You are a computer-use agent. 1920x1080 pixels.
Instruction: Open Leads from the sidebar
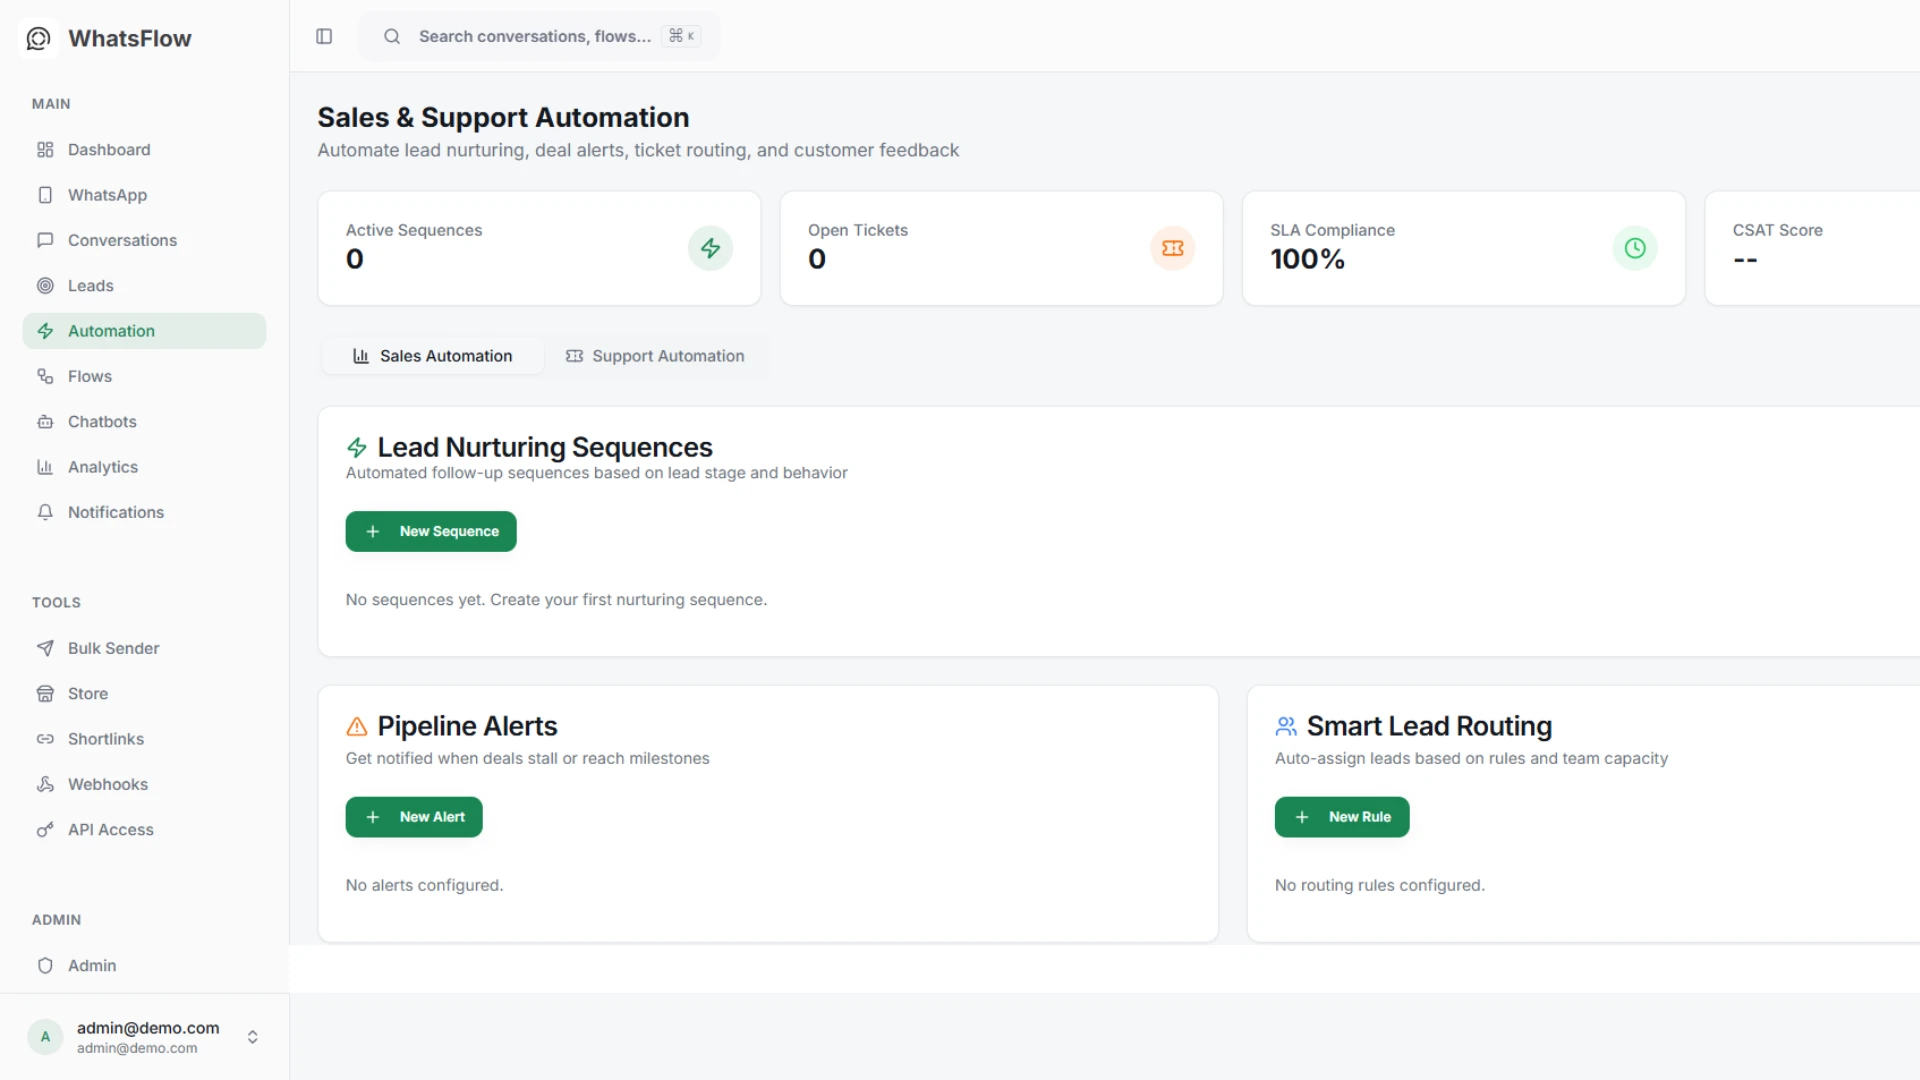[x=144, y=286]
